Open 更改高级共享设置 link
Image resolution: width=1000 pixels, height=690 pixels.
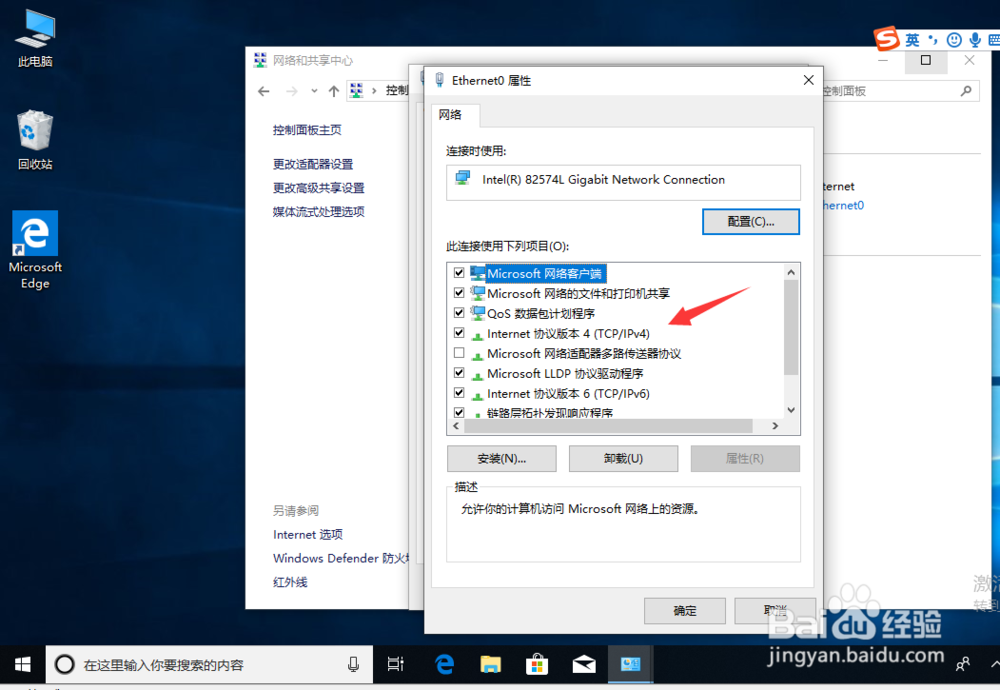[x=319, y=188]
